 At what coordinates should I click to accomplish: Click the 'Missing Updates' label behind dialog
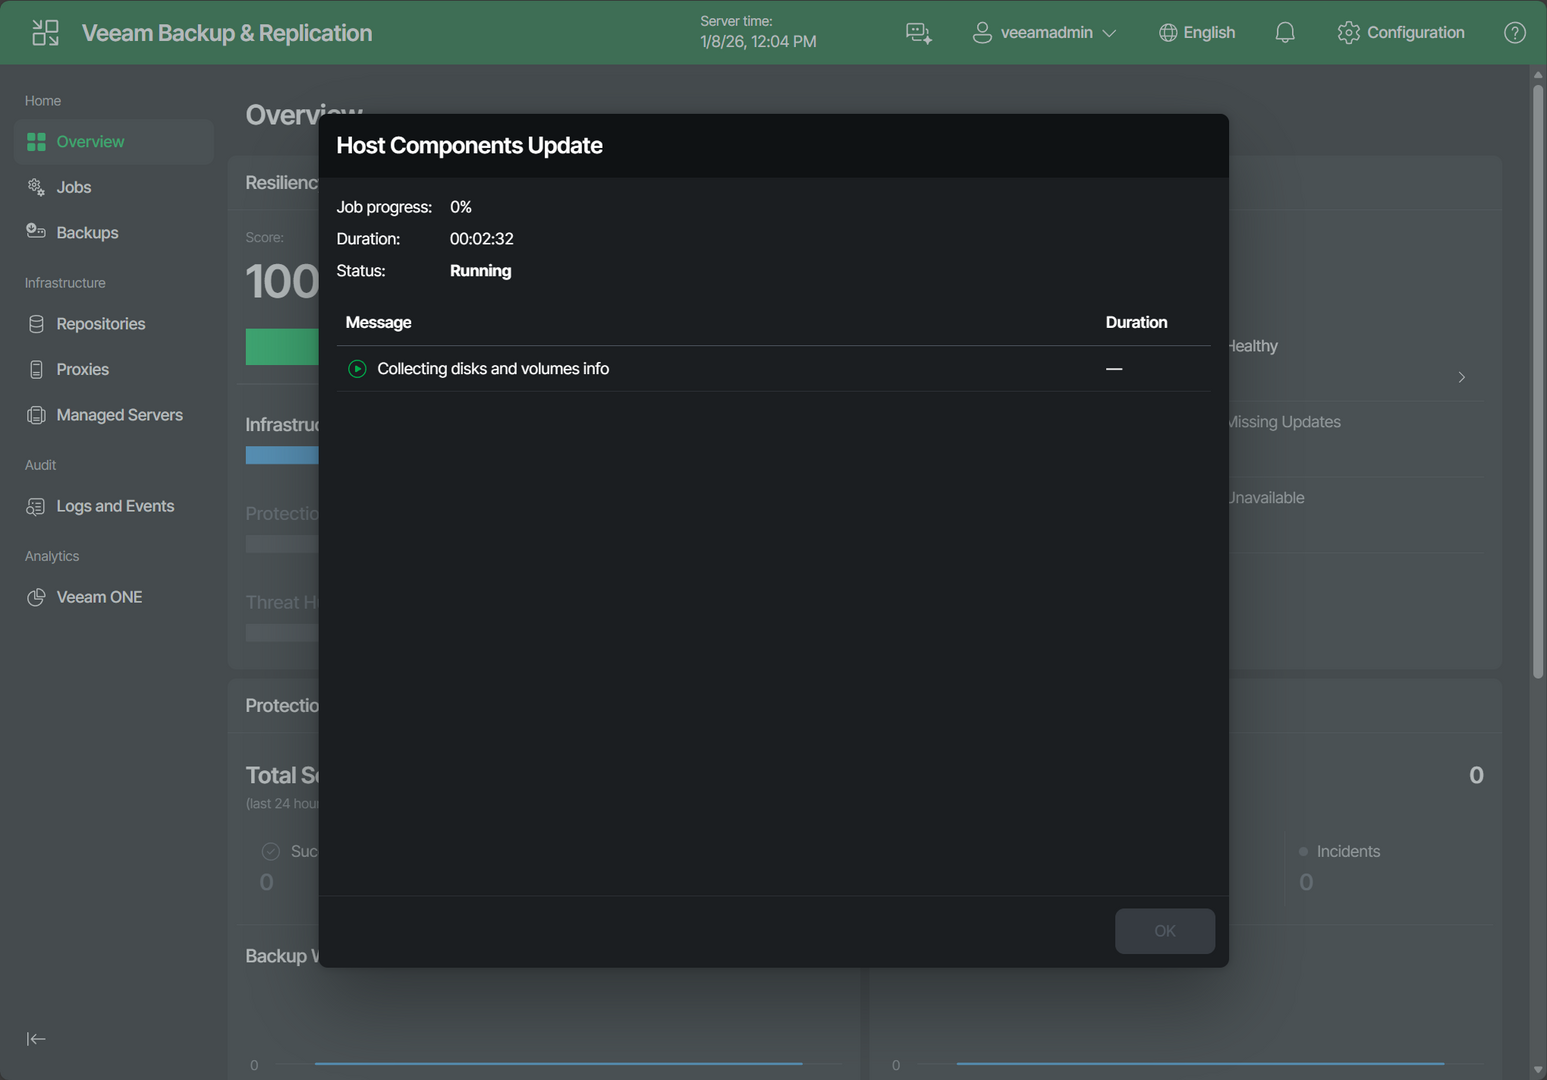pos(1284,422)
